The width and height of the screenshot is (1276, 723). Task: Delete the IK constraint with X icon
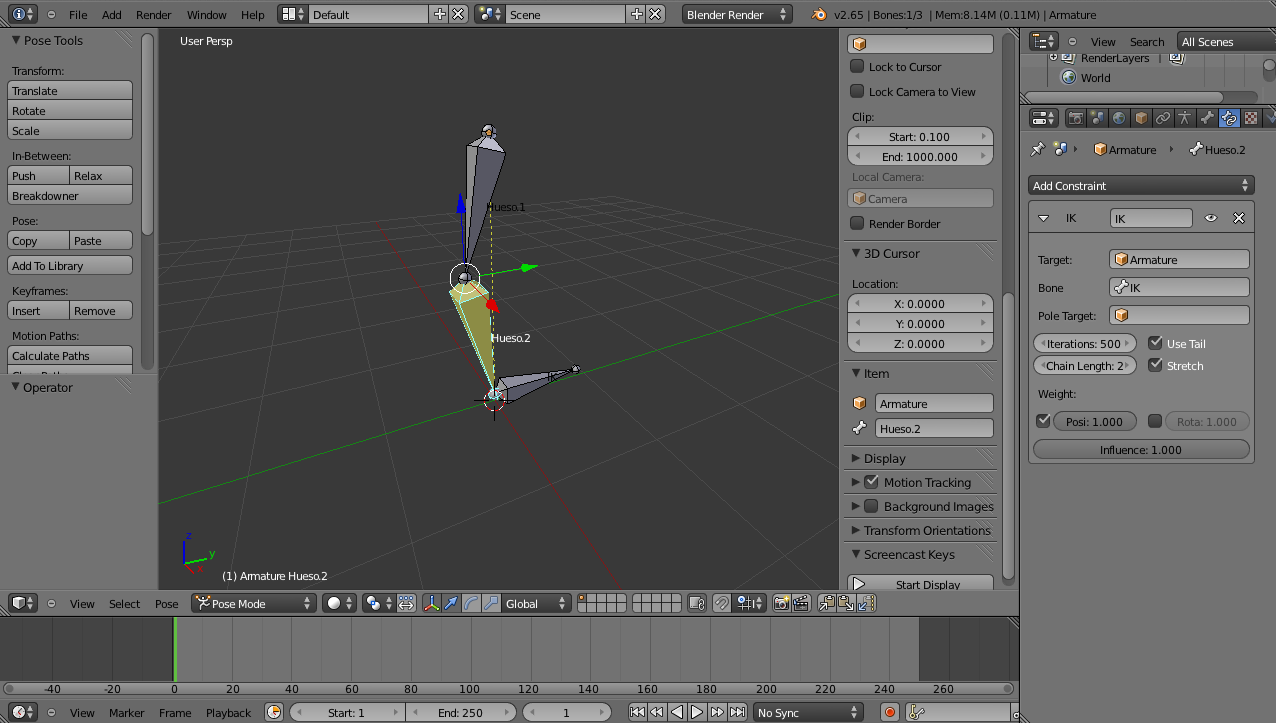[1239, 218]
